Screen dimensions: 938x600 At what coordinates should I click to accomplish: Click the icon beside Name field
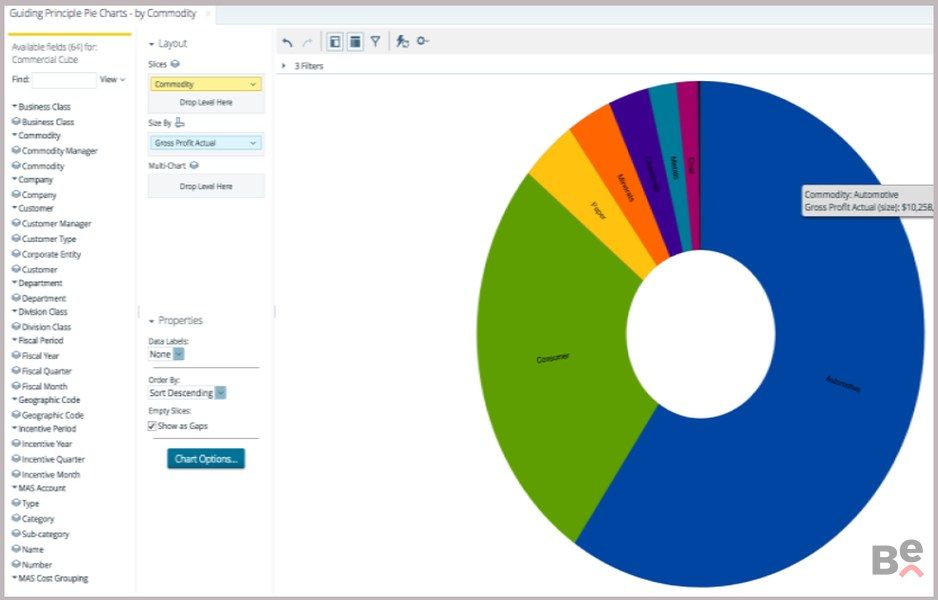tap(16, 549)
